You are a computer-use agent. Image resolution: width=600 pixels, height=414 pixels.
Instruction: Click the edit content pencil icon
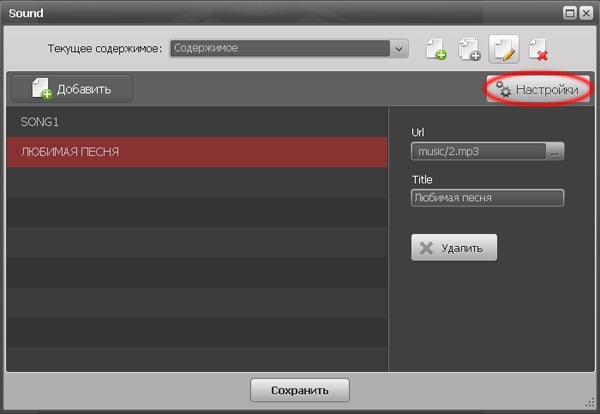pyautogui.click(x=504, y=48)
